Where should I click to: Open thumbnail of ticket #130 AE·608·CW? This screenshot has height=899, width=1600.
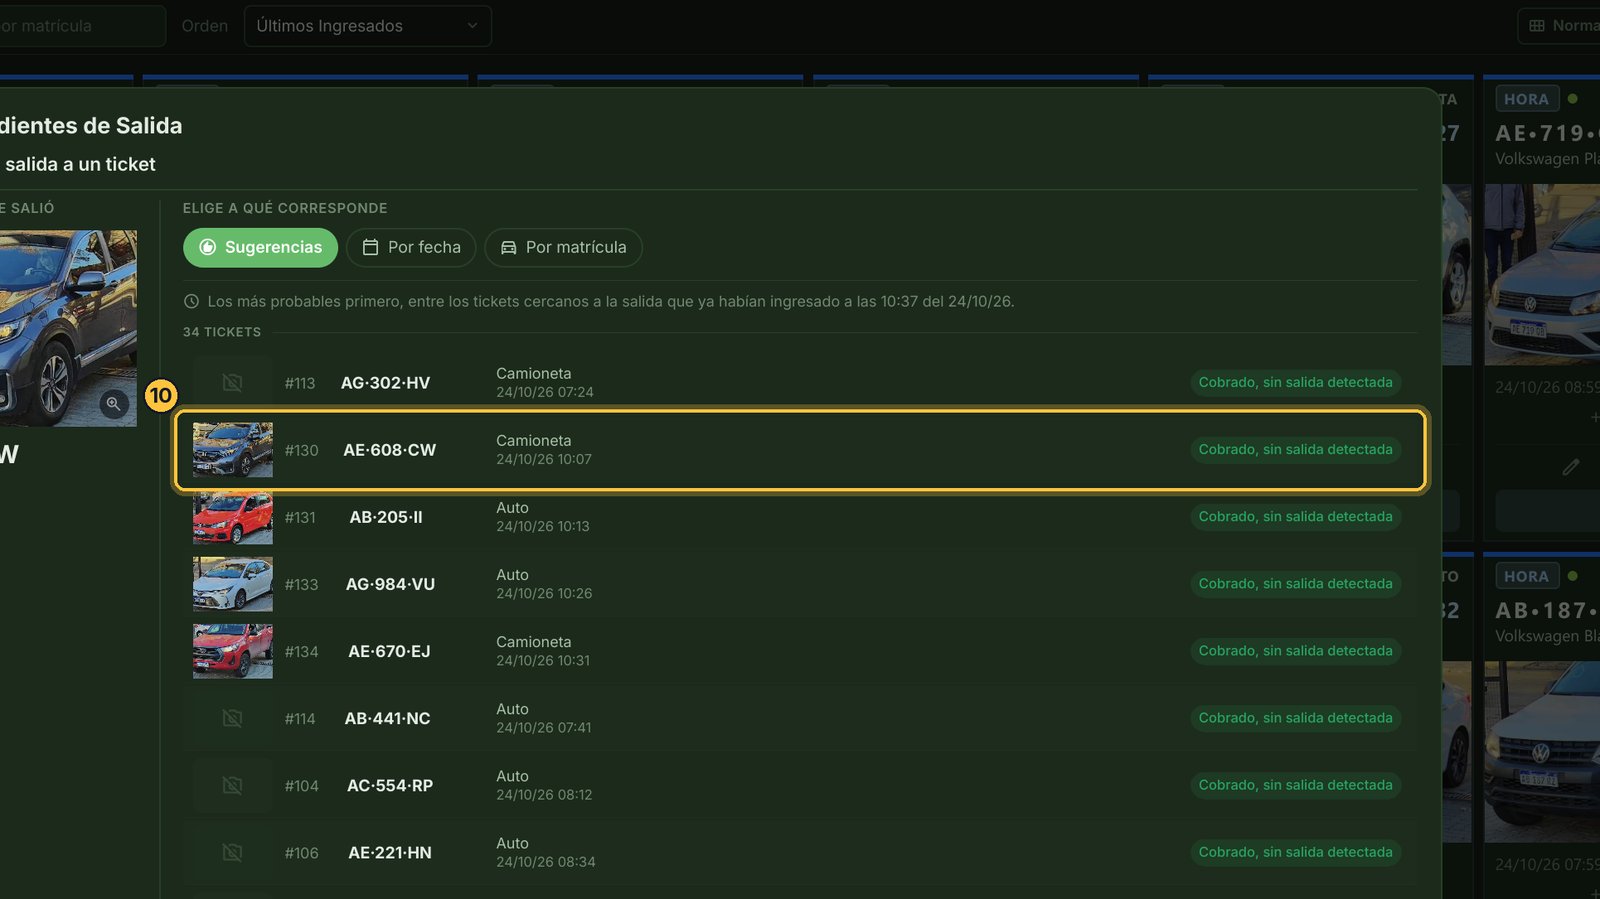(232, 450)
